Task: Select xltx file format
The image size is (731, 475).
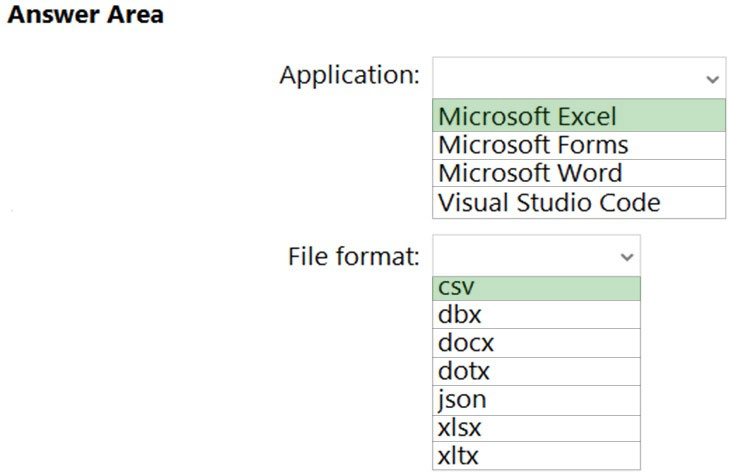Action: pyautogui.click(x=537, y=455)
